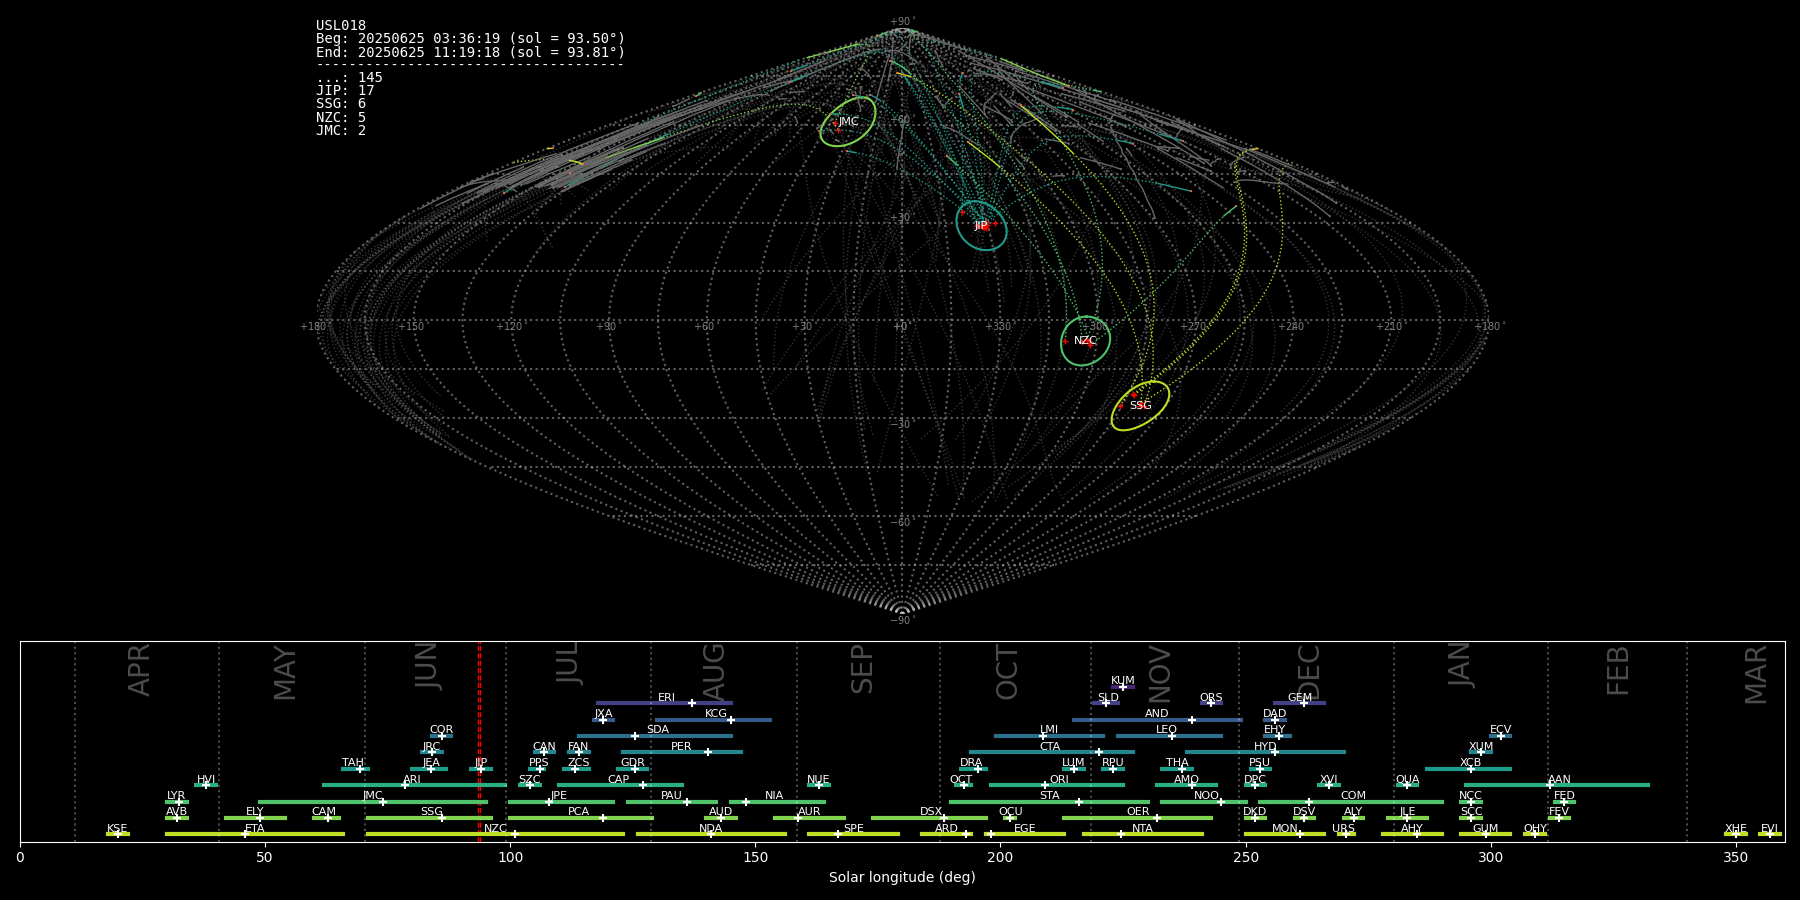Select the yellow ellipse around the SSG radiant

(1140, 406)
